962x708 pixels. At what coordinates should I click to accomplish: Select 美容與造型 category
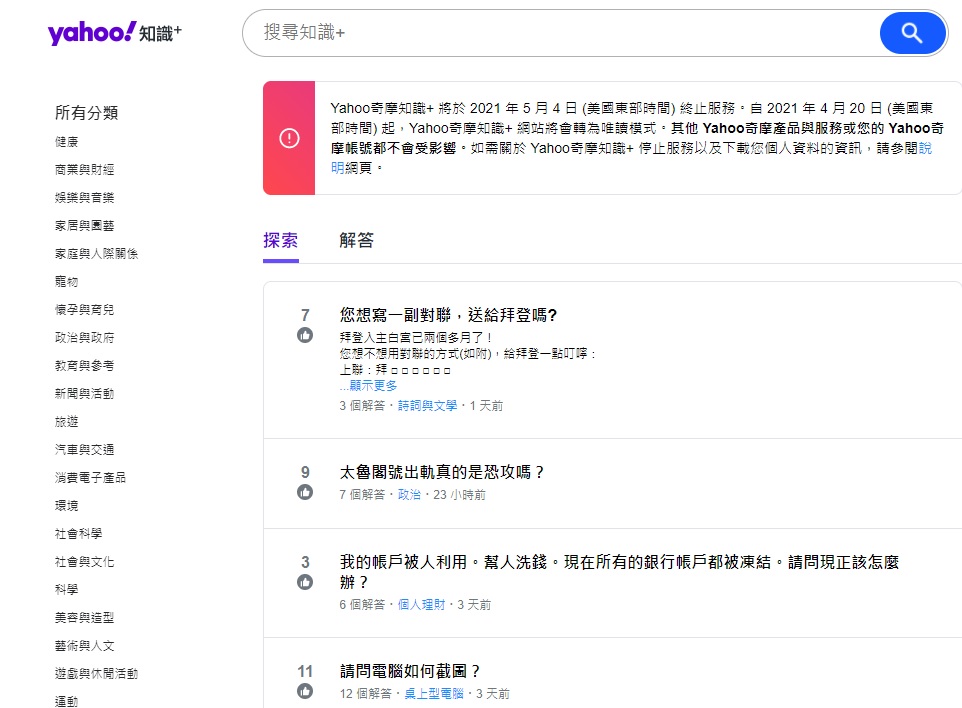(84, 618)
